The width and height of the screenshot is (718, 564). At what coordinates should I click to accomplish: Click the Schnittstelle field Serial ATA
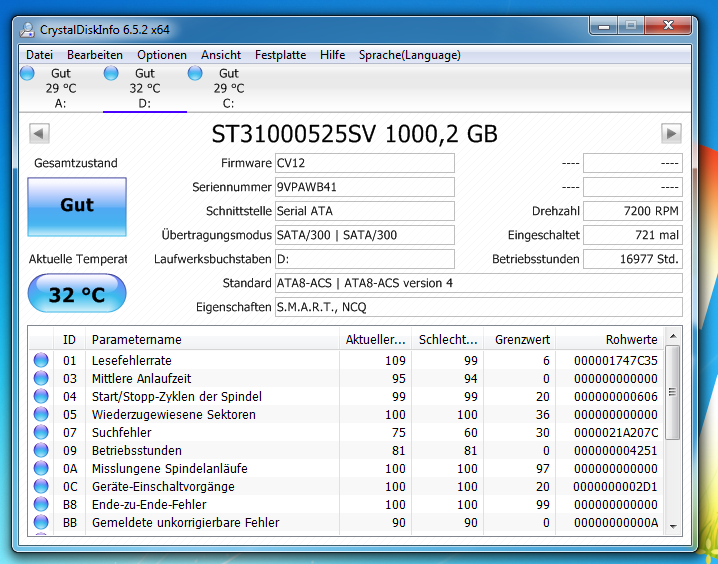pos(364,211)
